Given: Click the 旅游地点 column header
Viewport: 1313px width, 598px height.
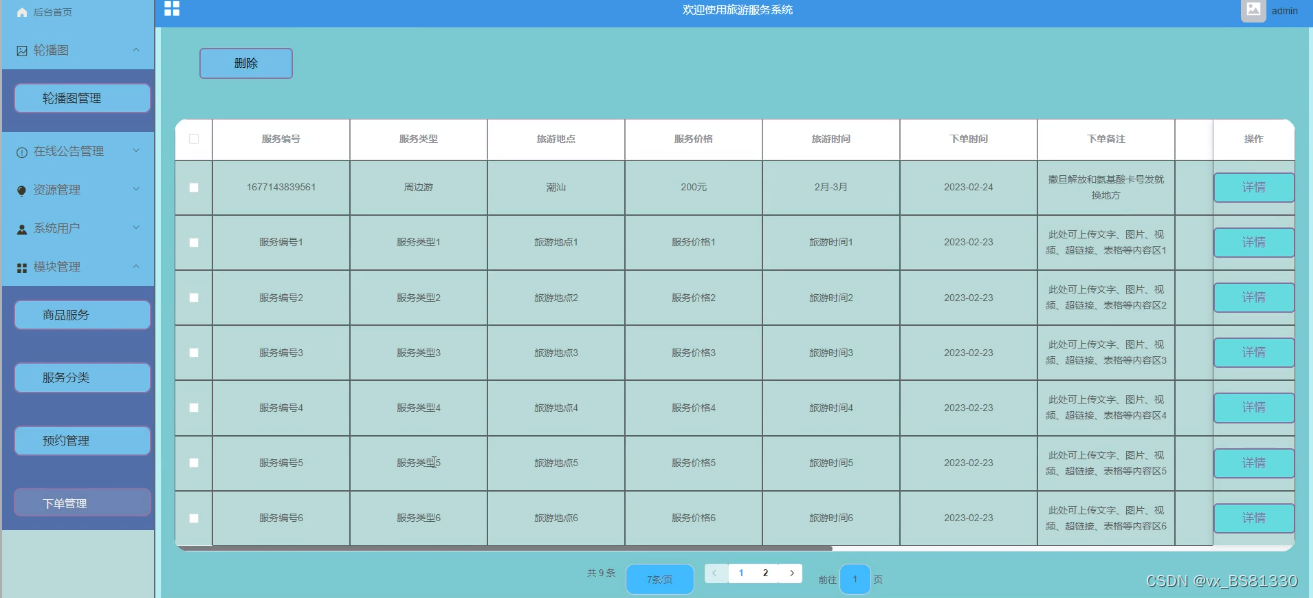Looking at the screenshot, I should [556, 139].
